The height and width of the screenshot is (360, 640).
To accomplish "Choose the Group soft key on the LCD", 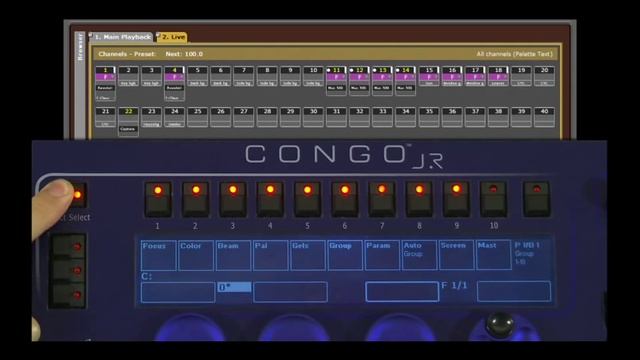I will tap(345, 255).
